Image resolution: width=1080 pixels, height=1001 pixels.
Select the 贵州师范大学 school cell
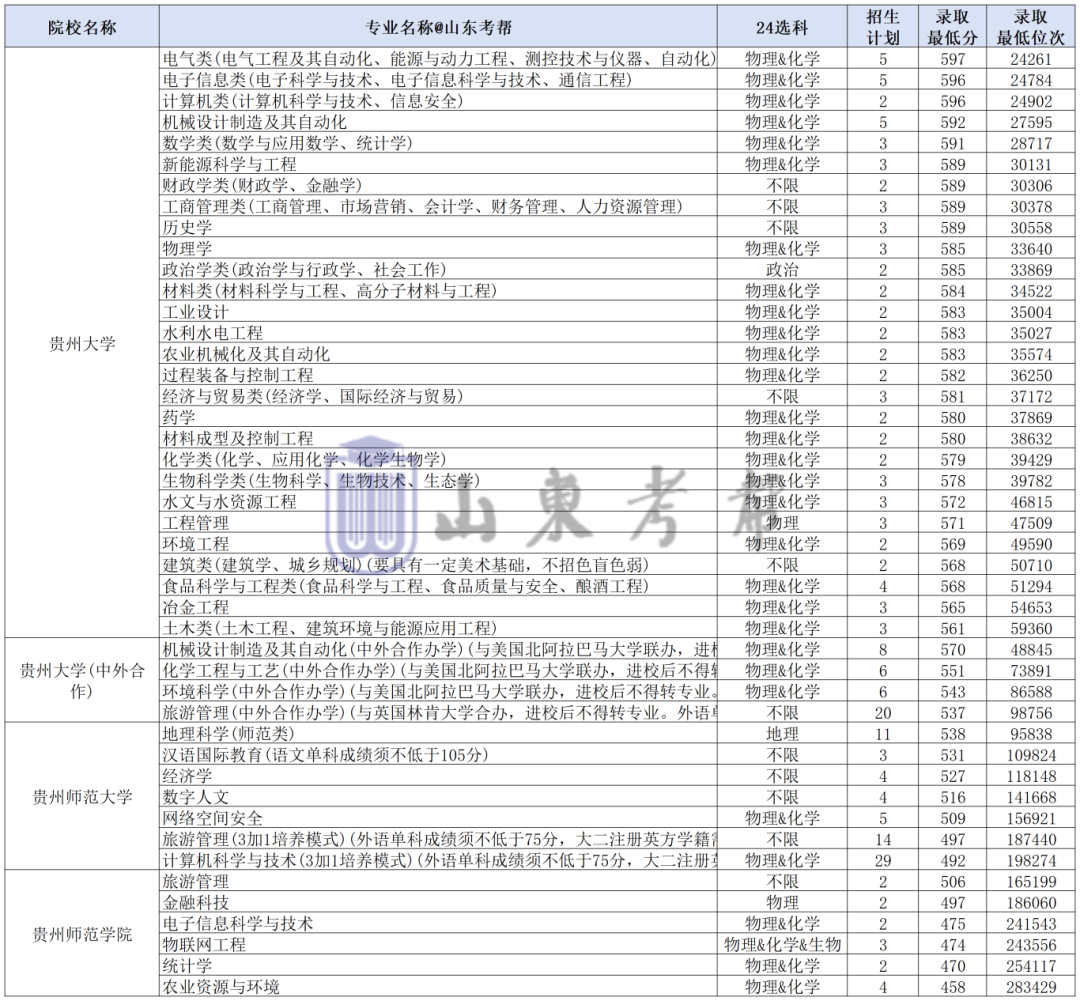click(82, 796)
